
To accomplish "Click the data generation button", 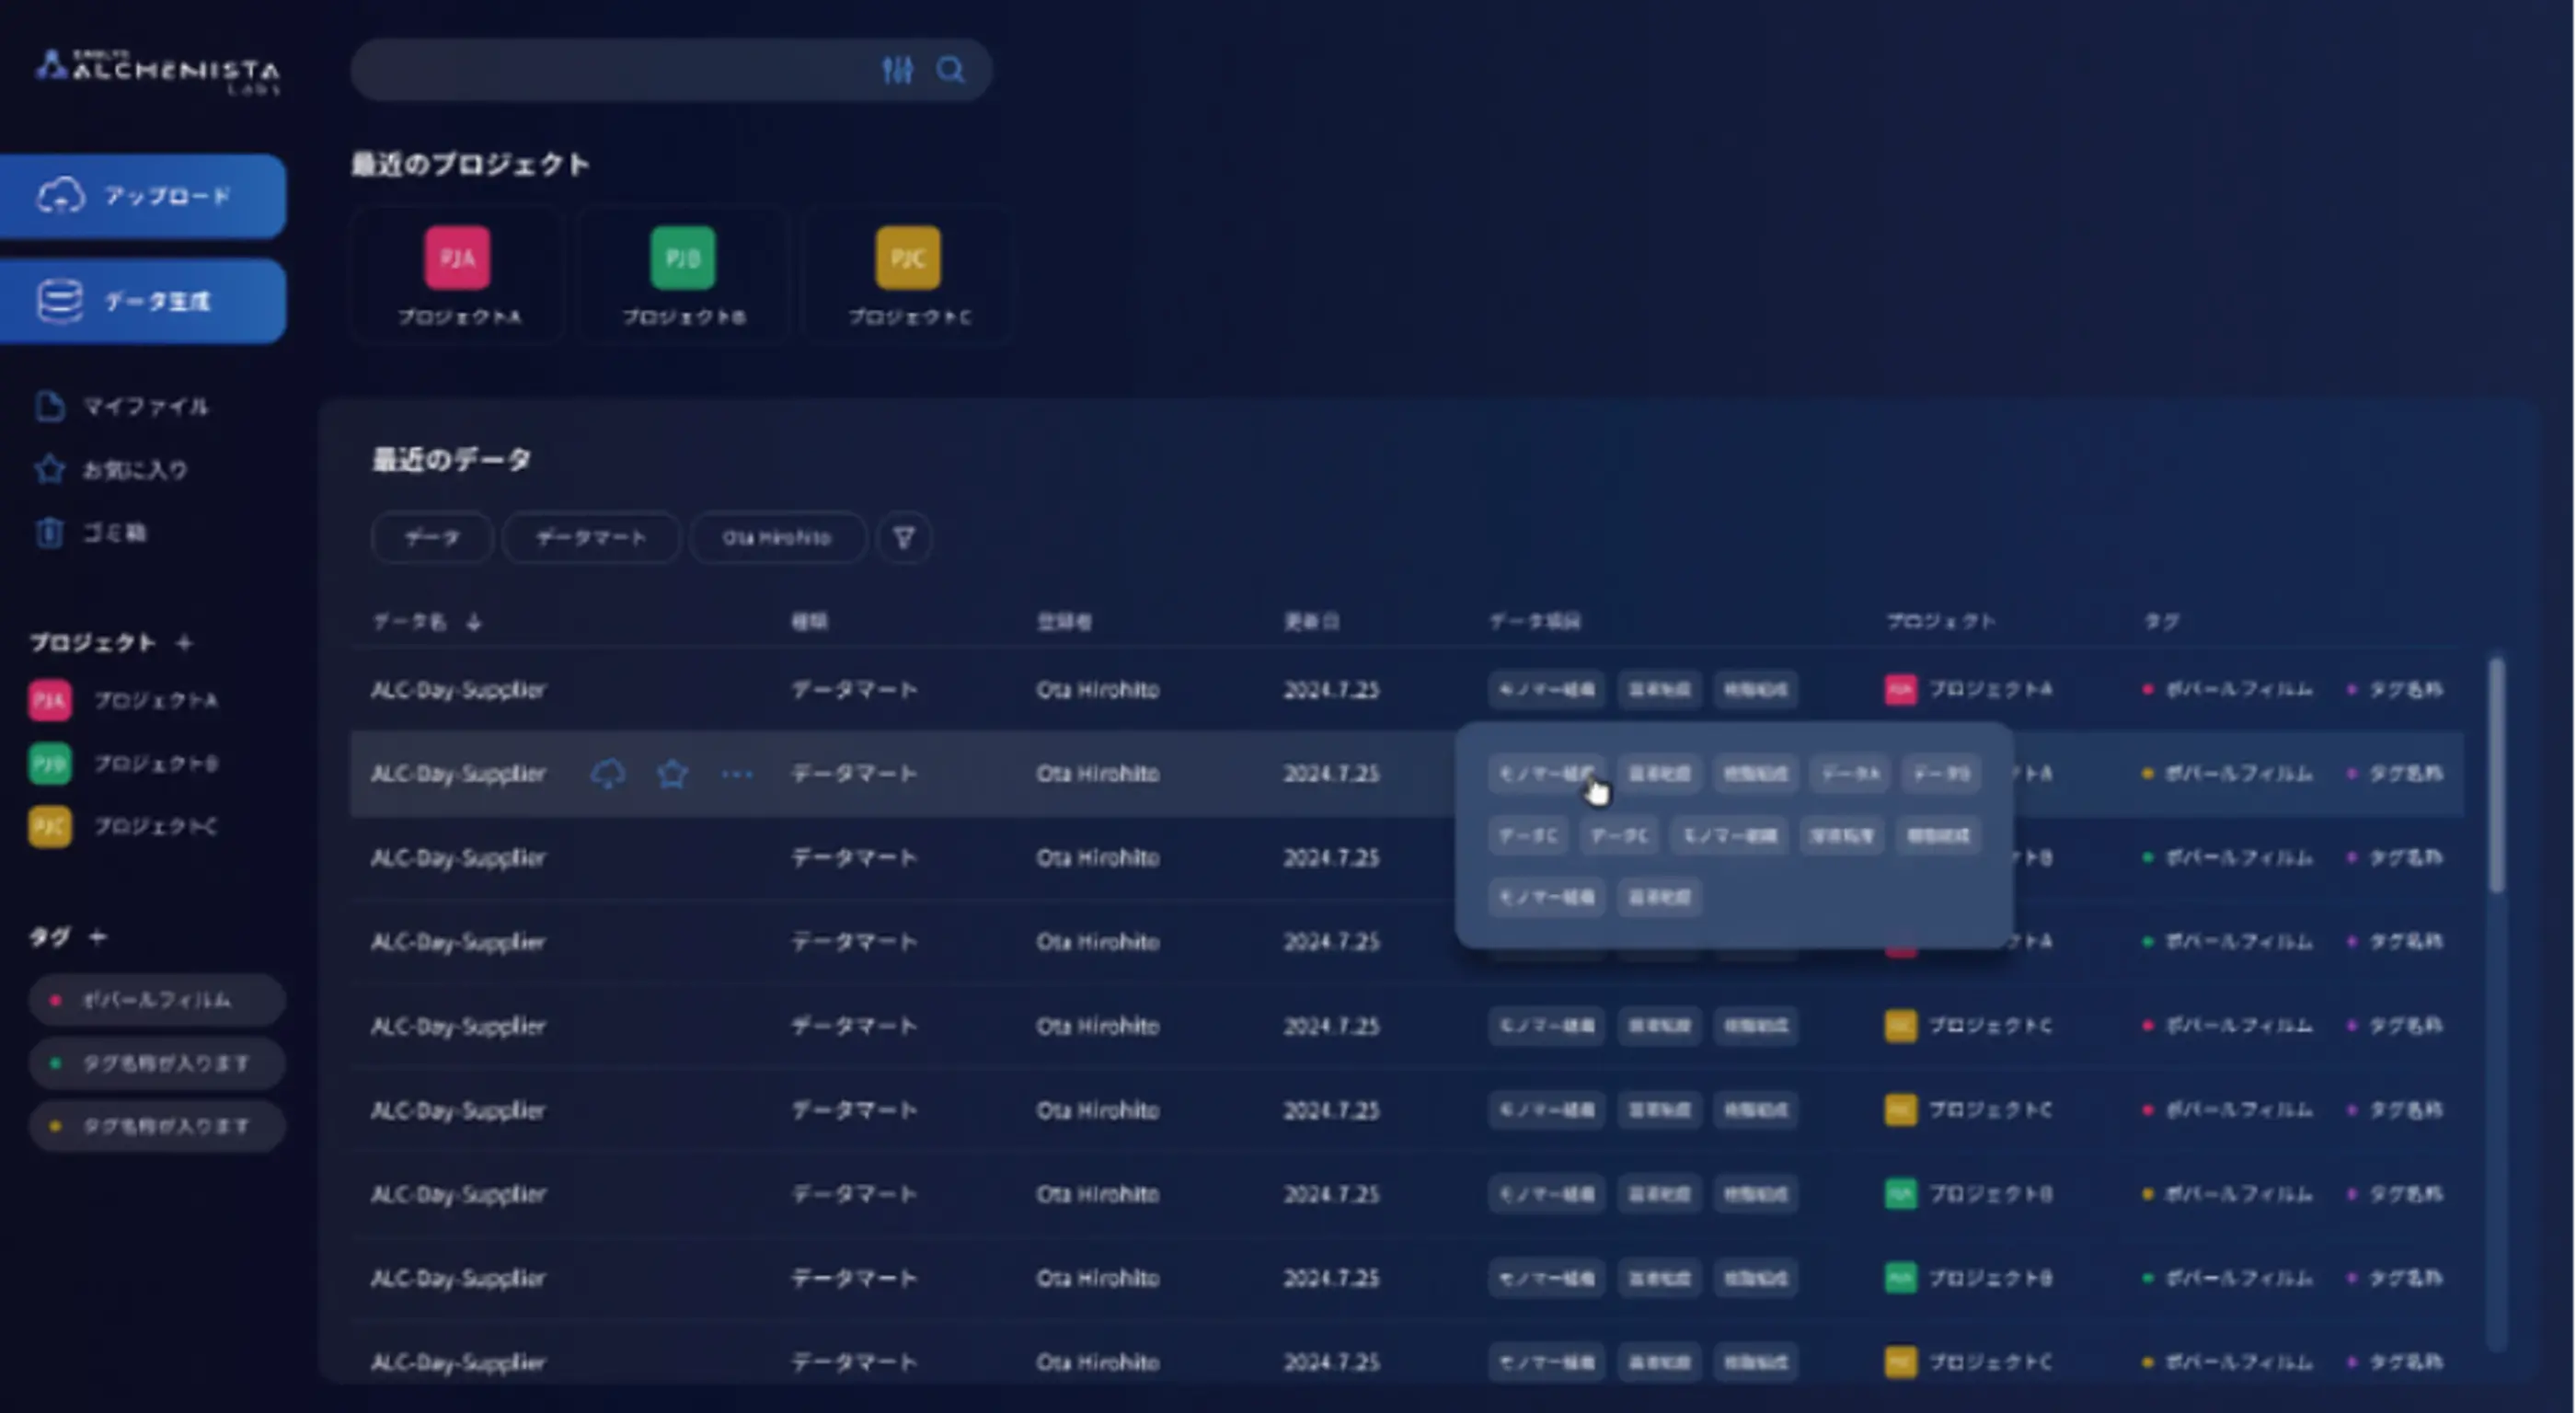I will (143, 301).
